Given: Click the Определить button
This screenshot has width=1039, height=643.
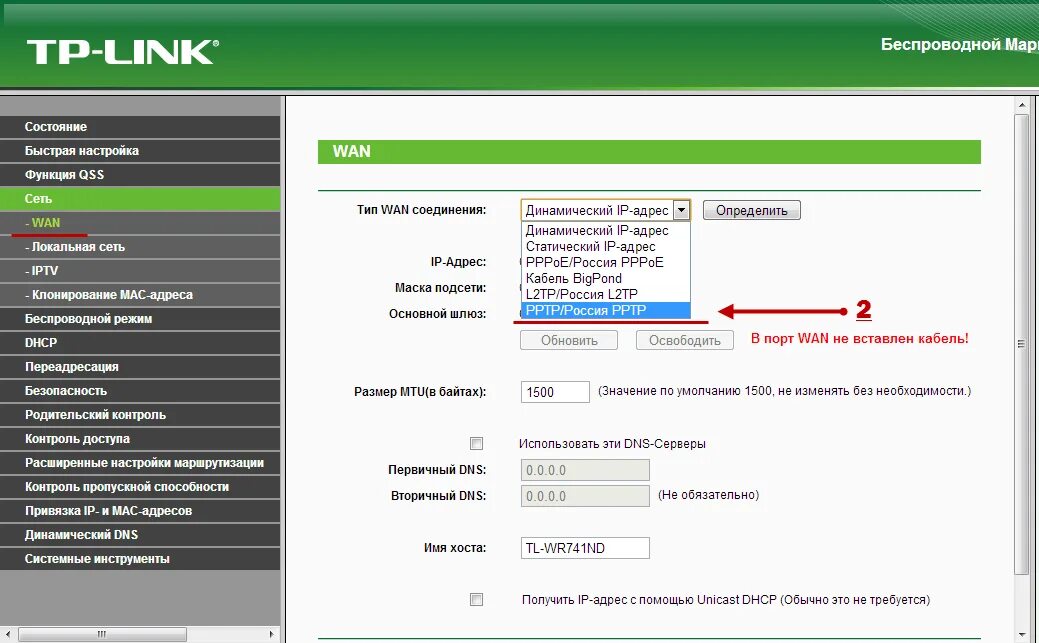Looking at the screenshot, I should click(751, 210).
